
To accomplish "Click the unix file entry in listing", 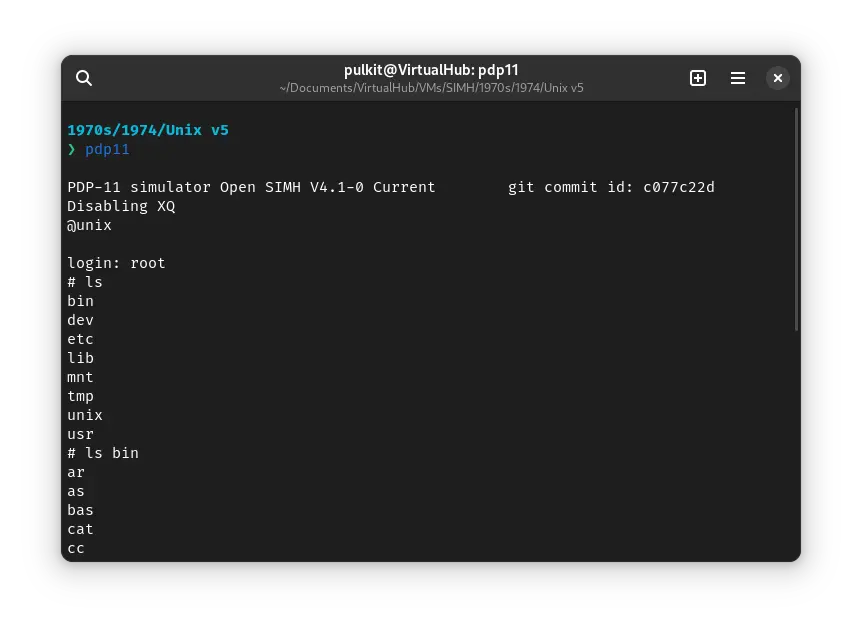I will [85, 415].
